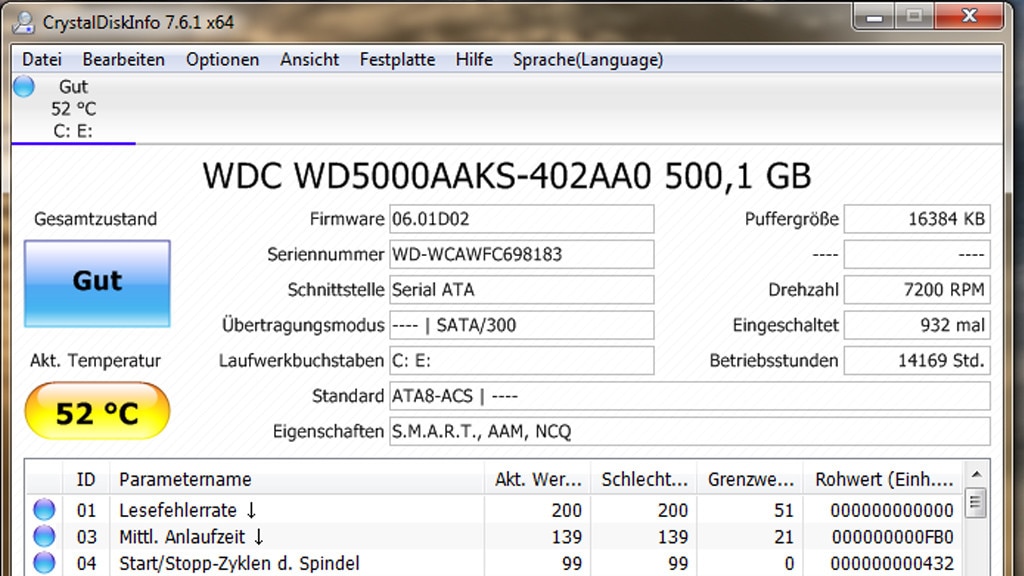Click the Seriennummer field WD-WCAWFC698183
This screenshot has width=1024, height=576.
click(x=522, y=254)
